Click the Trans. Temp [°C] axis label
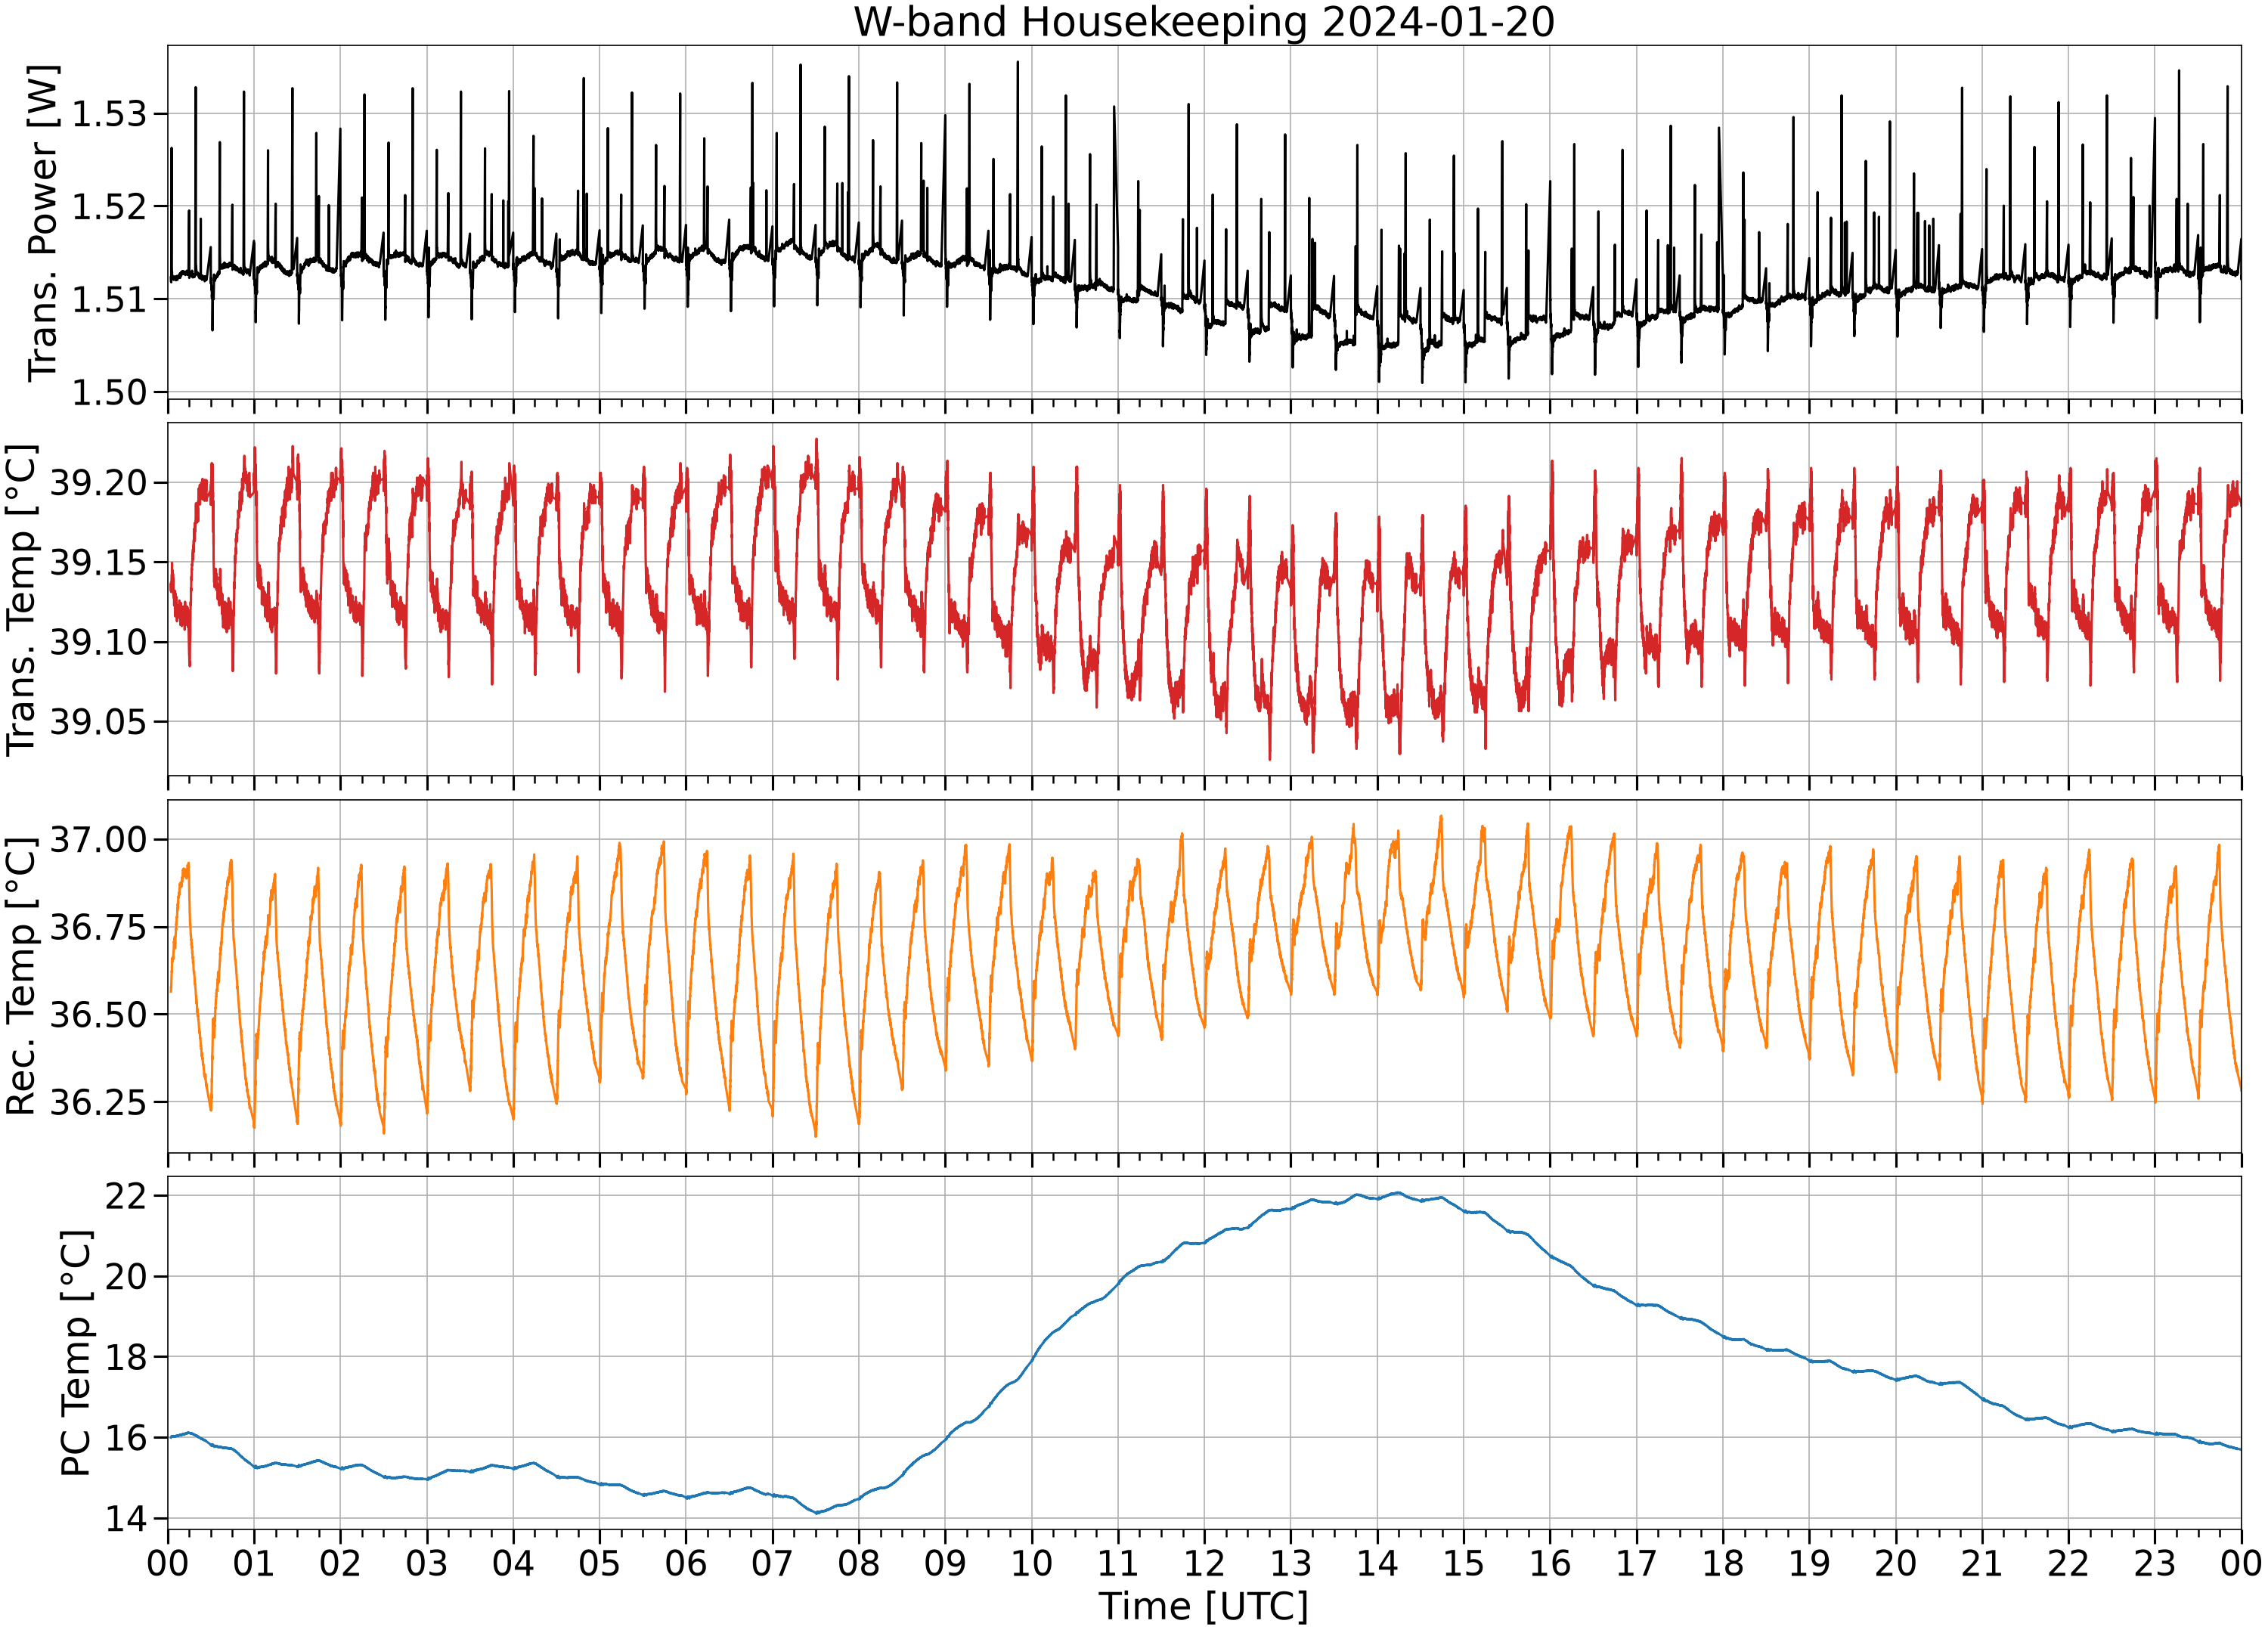The height and width of the screenshot is (1633, 2268). tap(21, 600)
